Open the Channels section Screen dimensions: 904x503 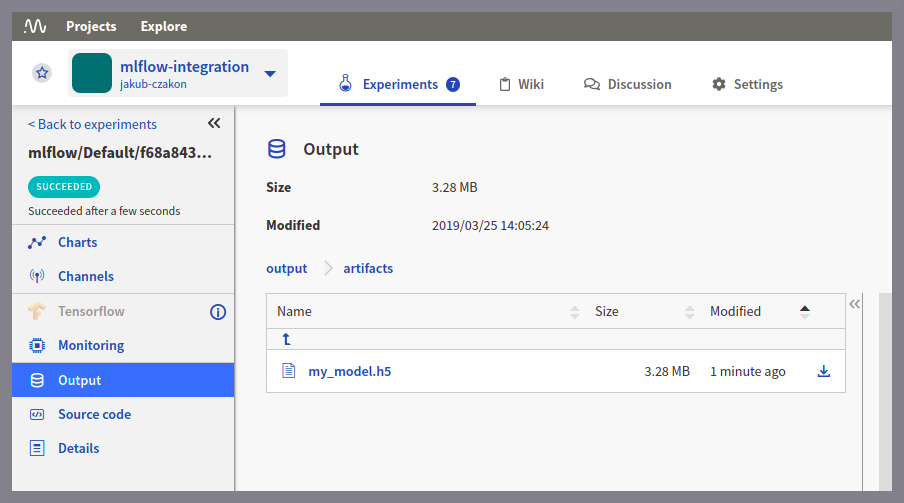click(x=85, y=276)
